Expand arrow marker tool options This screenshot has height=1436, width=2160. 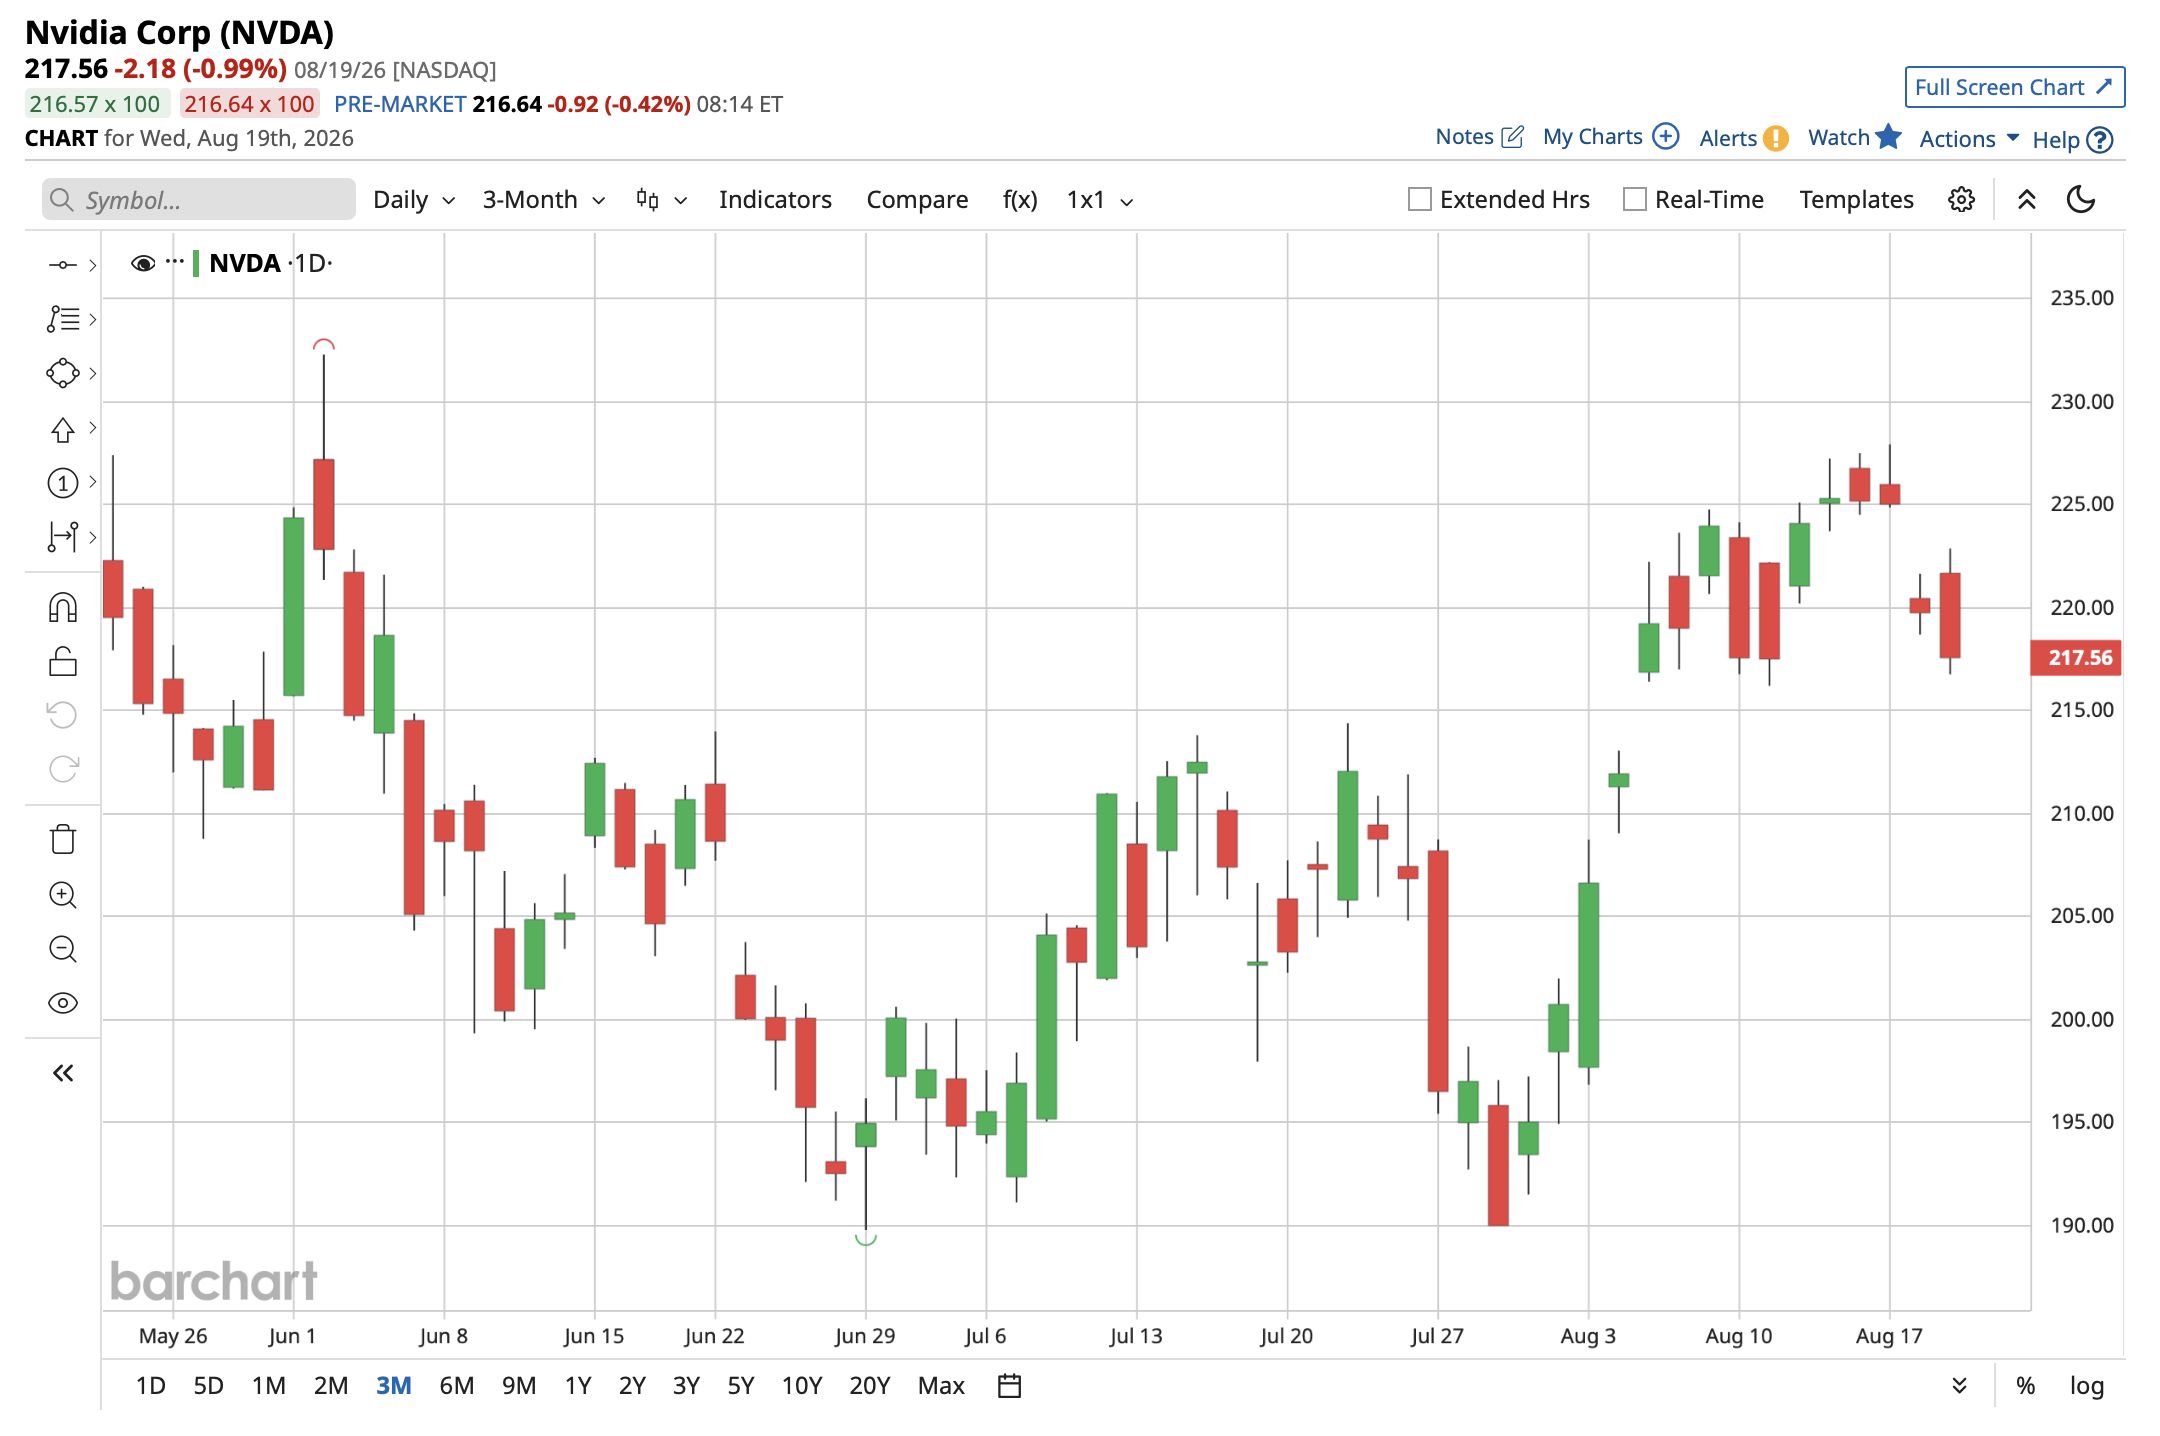[93, 427]
